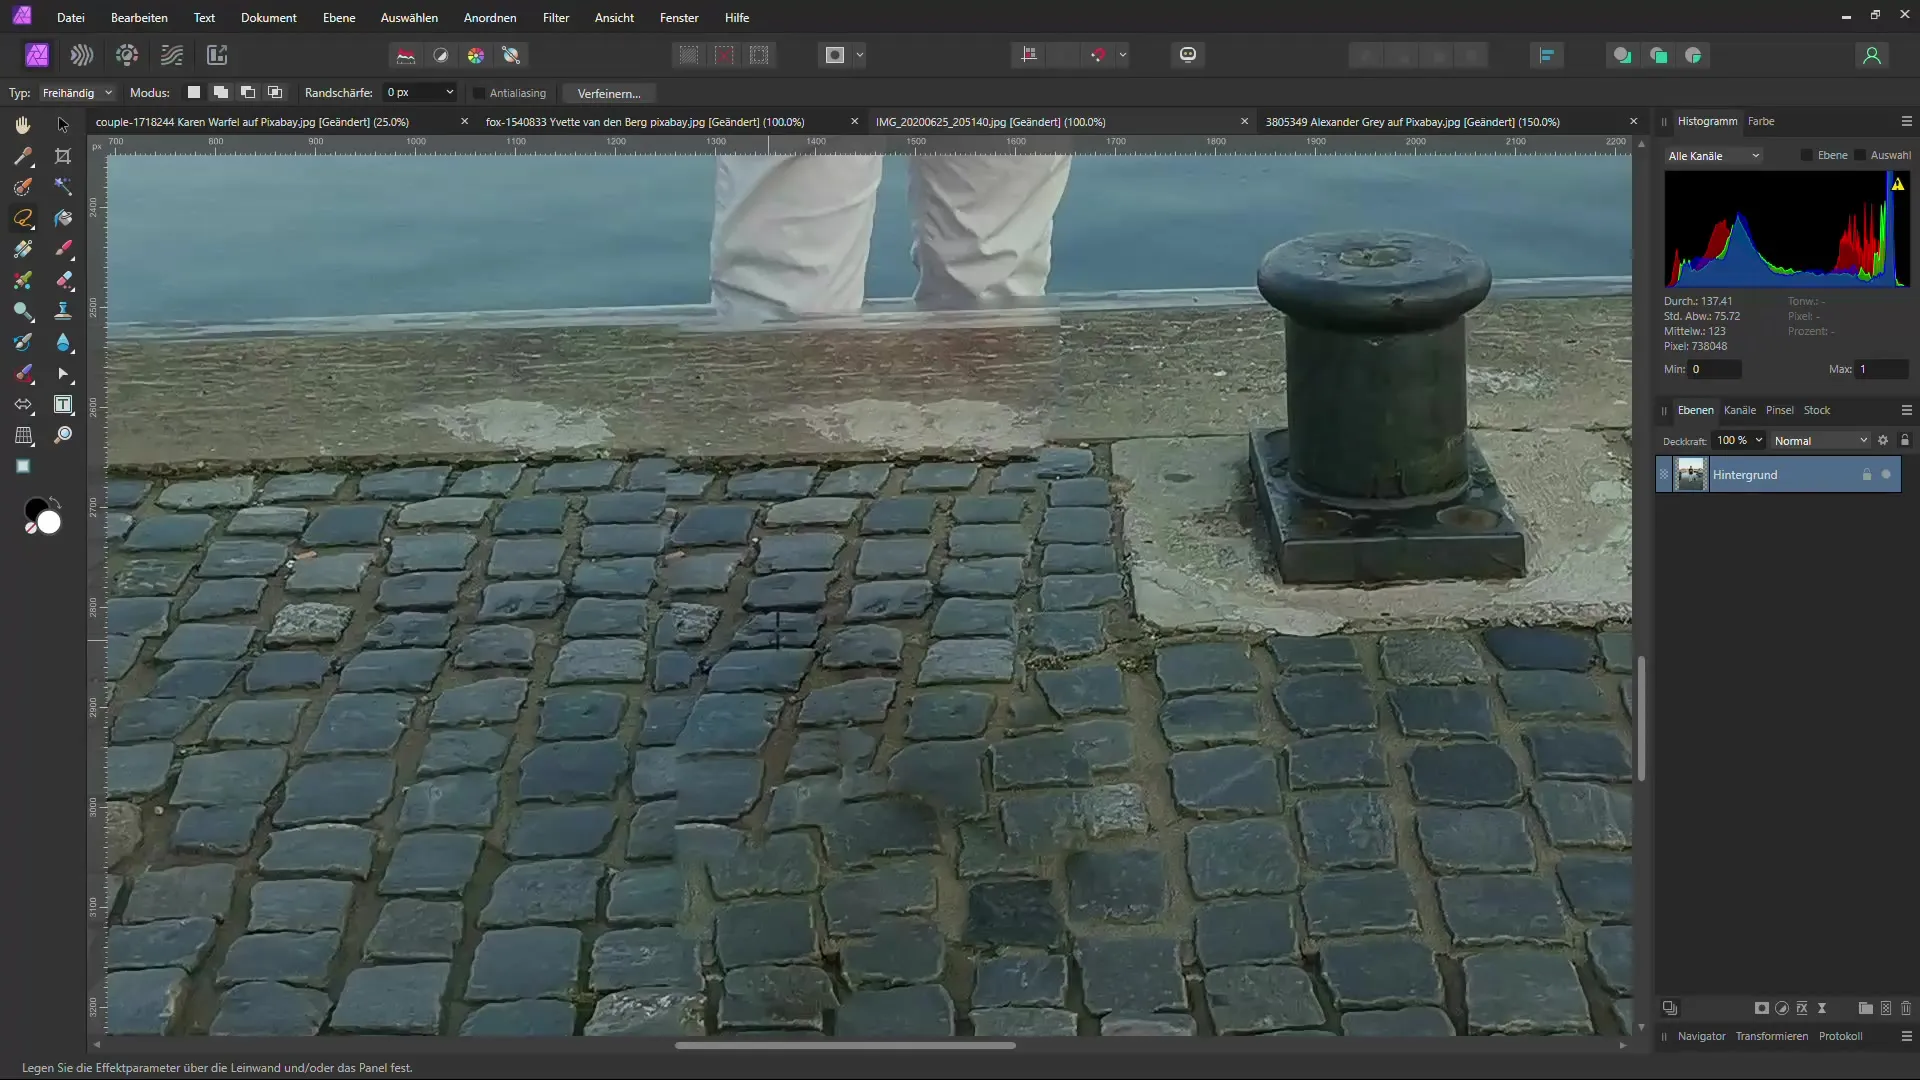Open Ebenen panel options menu
The image size is (1920, 1080).
pos(1906,410)
